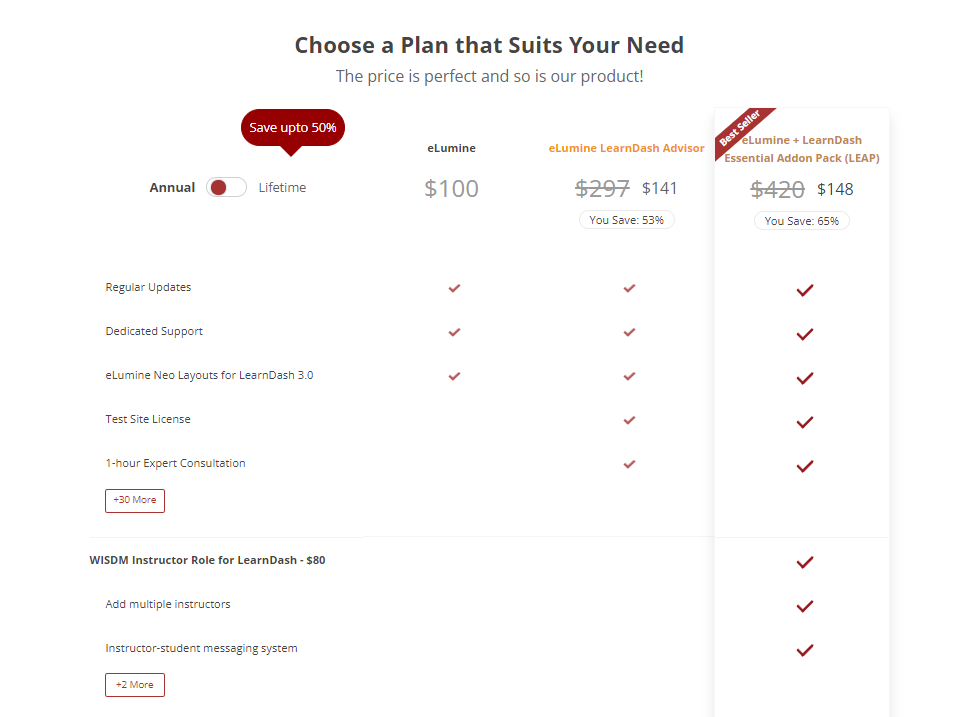Click the Save upto 50% badge

(292, 128)
